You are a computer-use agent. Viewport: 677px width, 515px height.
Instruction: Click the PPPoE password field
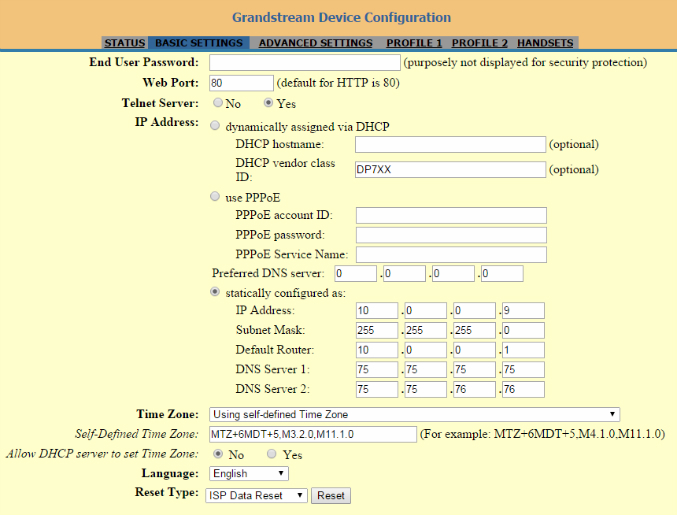click(x=451, y=235)
